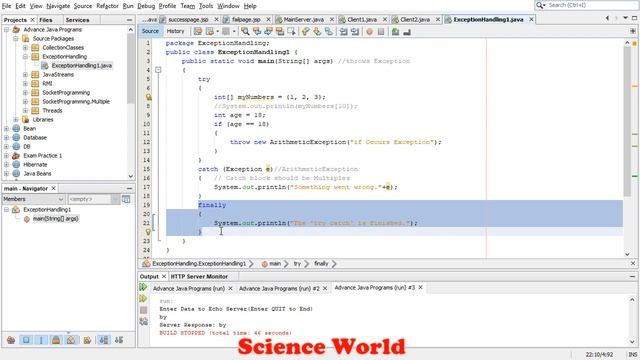The height and width of the screenshot is (360, 640).
Task: Click editor split-window icon at toolbar right end
Action: pyautogui.click(x=633, y=31)
